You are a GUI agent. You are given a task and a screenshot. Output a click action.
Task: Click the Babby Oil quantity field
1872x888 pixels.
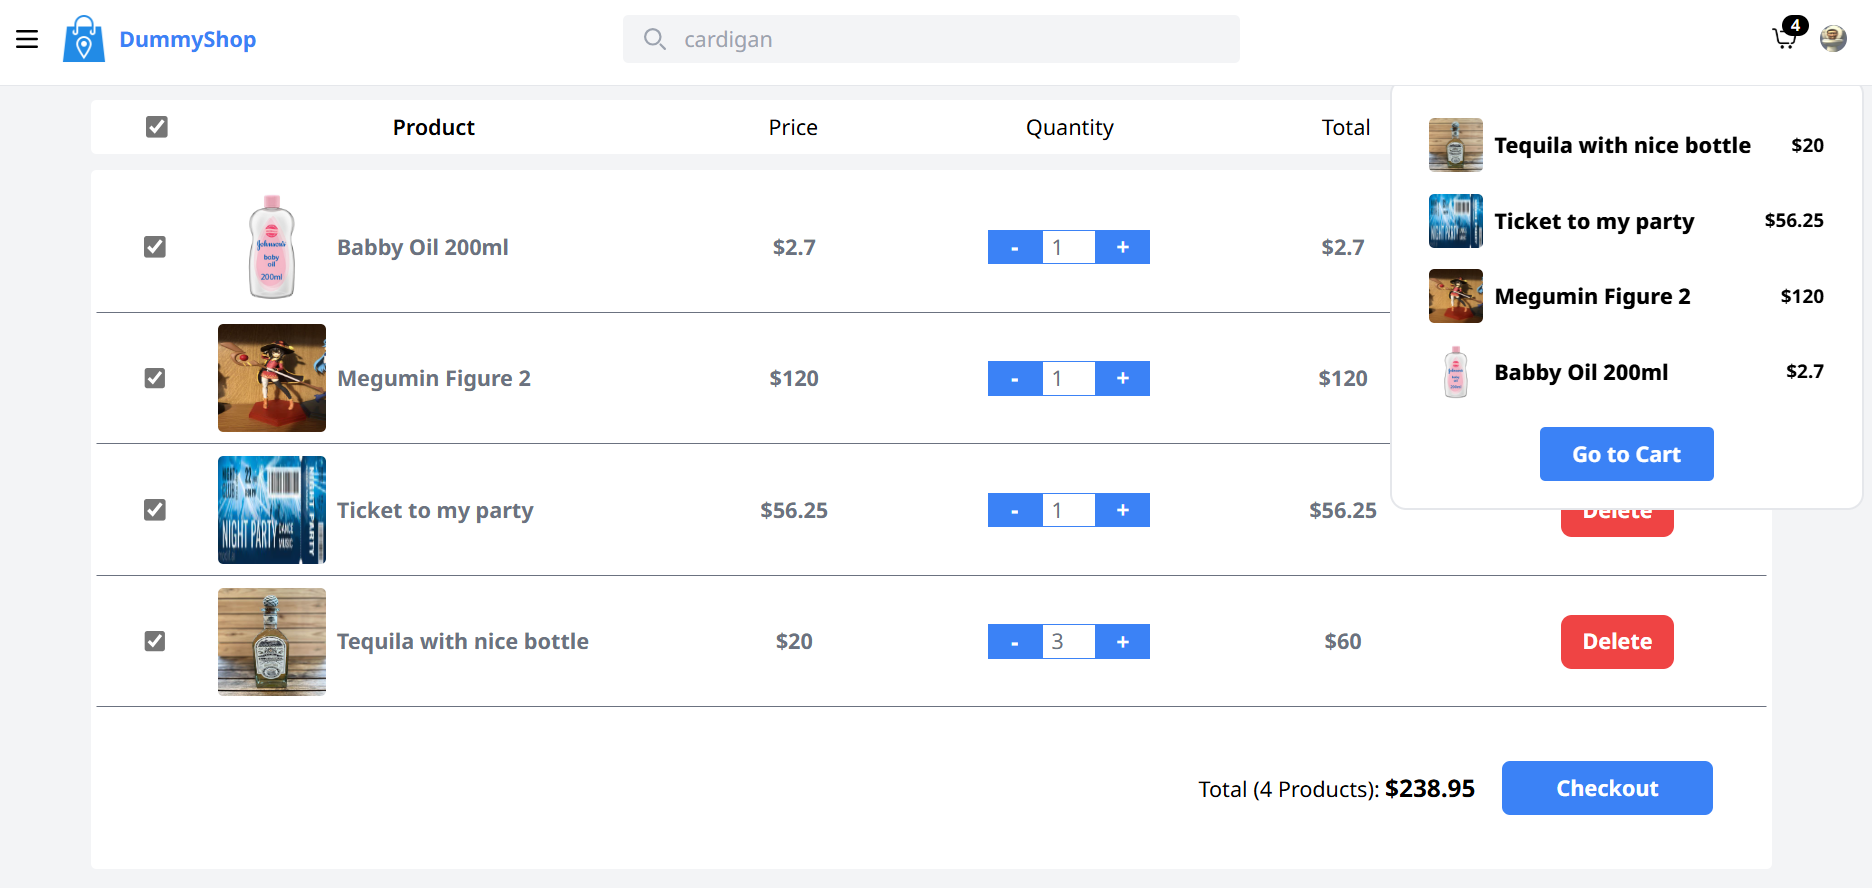tap(1069, 247)
